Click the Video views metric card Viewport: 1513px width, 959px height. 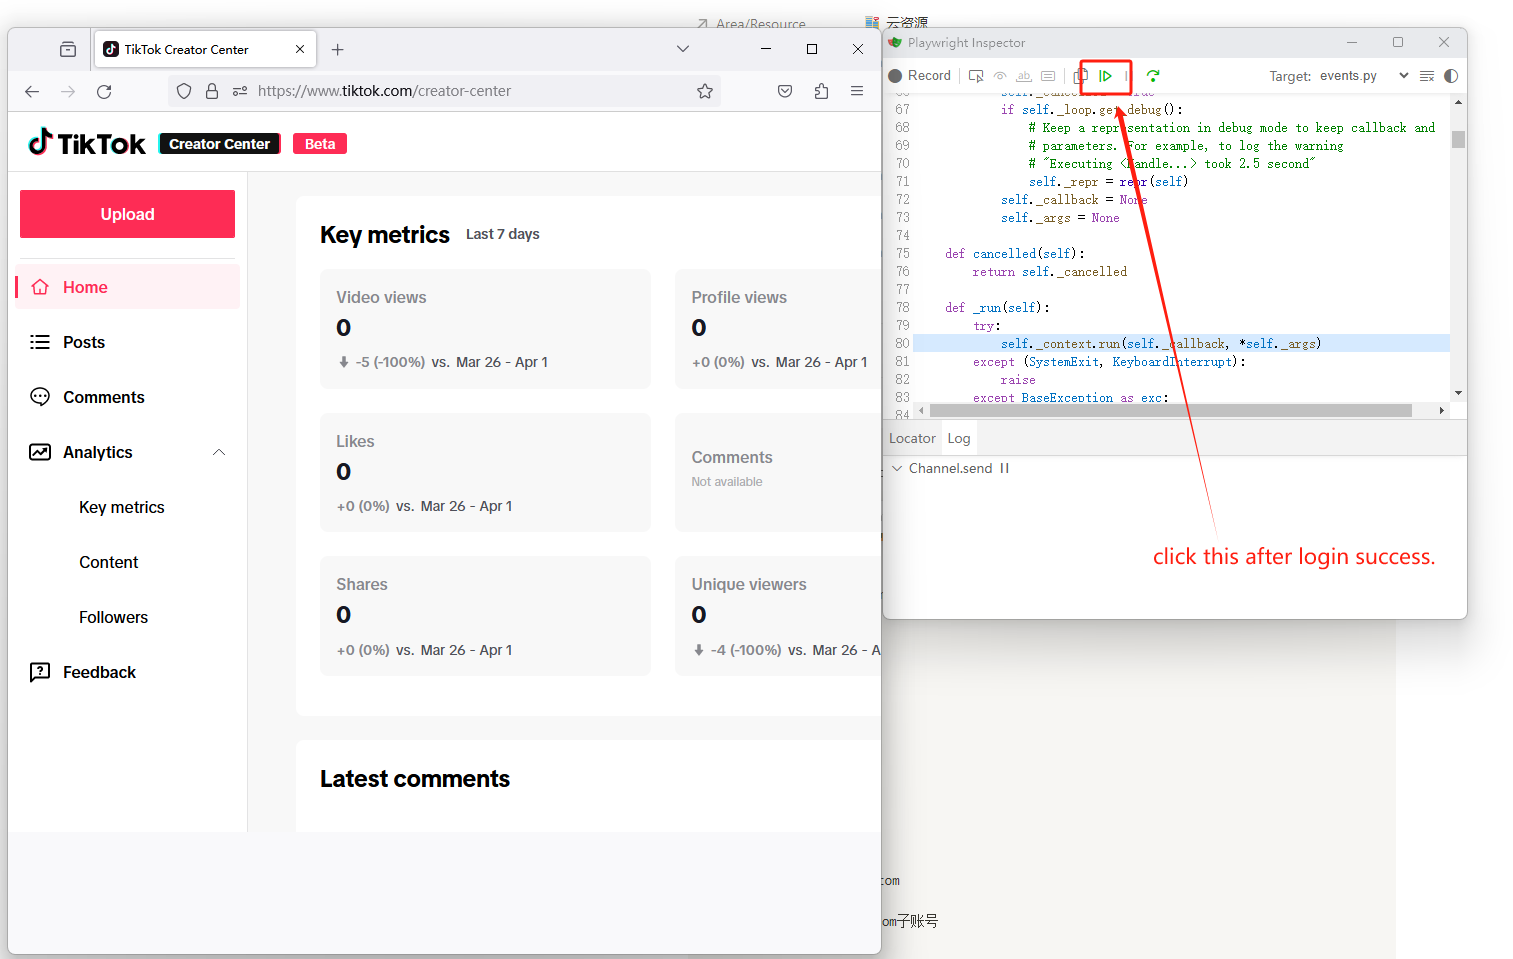click(485, 329)
